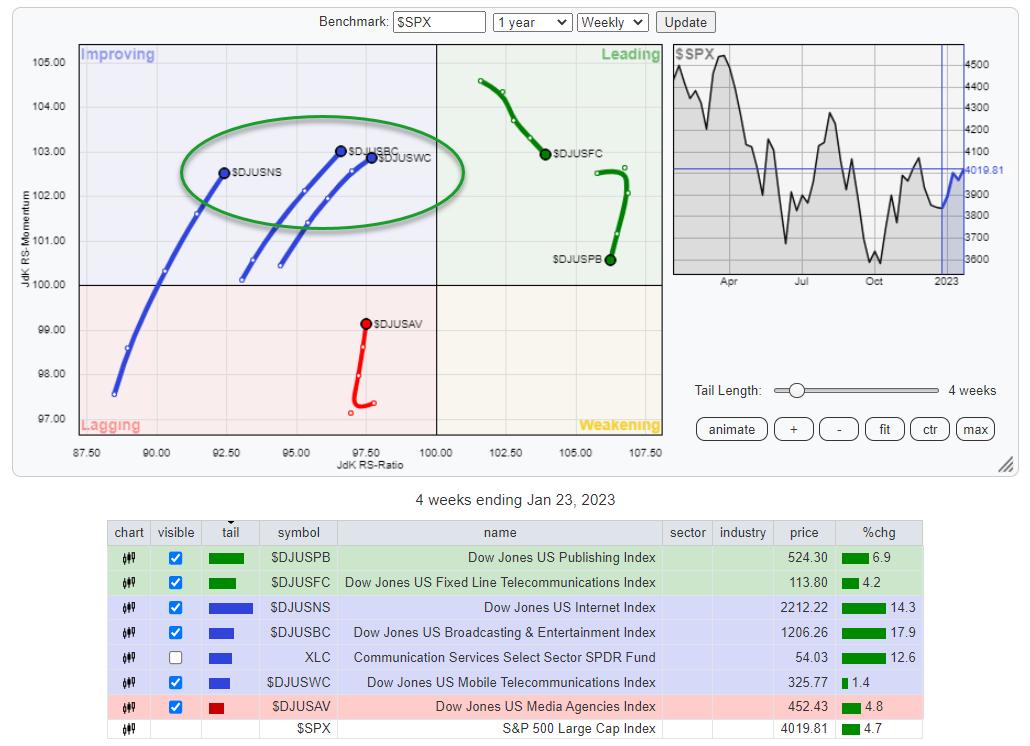This screenshot has width=1030, height=746.
Task: Open chart icon for $DJUSAV row
Action: click(129, 708)
